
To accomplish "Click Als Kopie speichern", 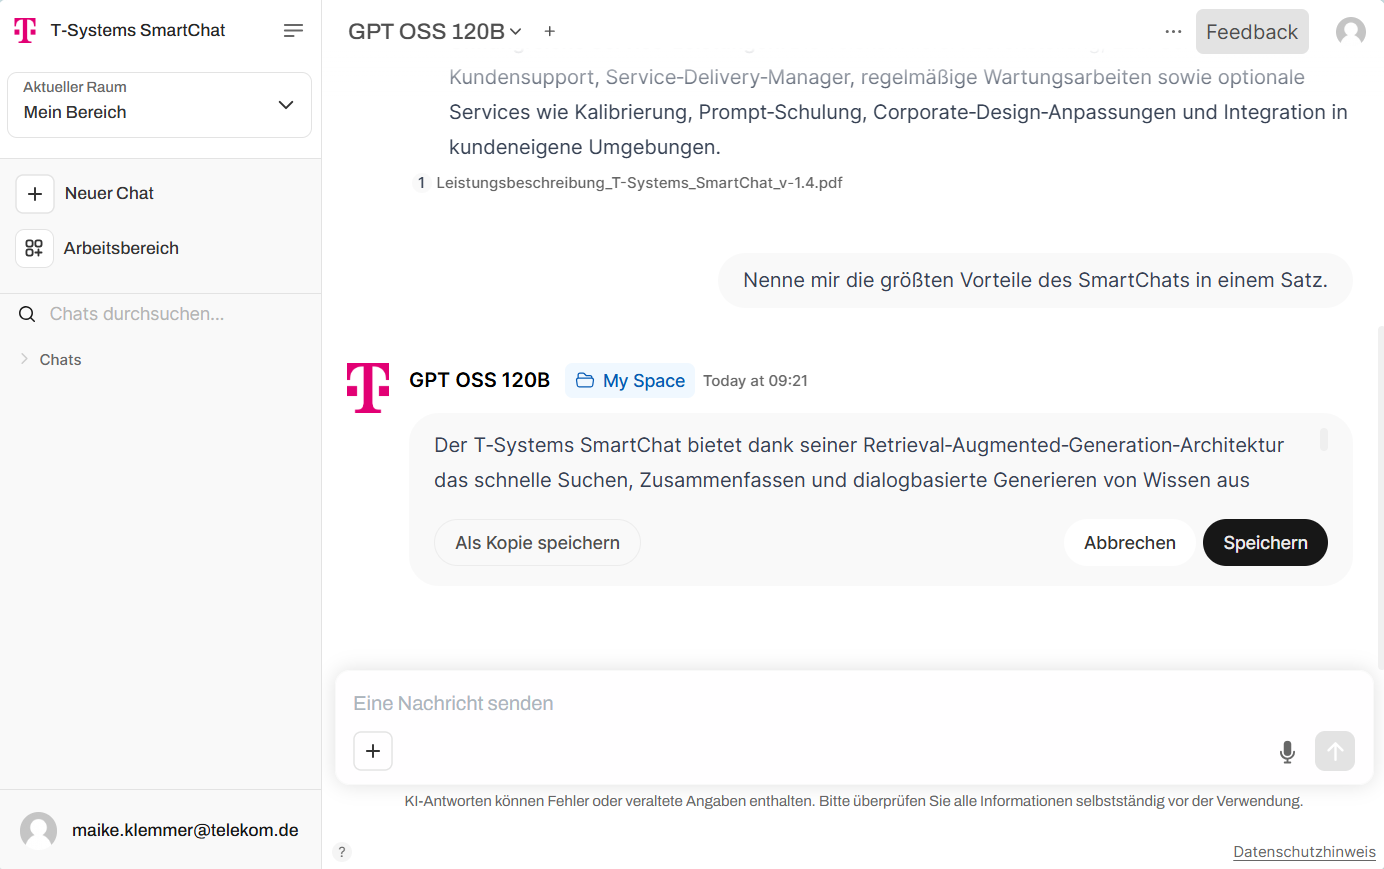I will pyautogui.click(x=537, y=543).
